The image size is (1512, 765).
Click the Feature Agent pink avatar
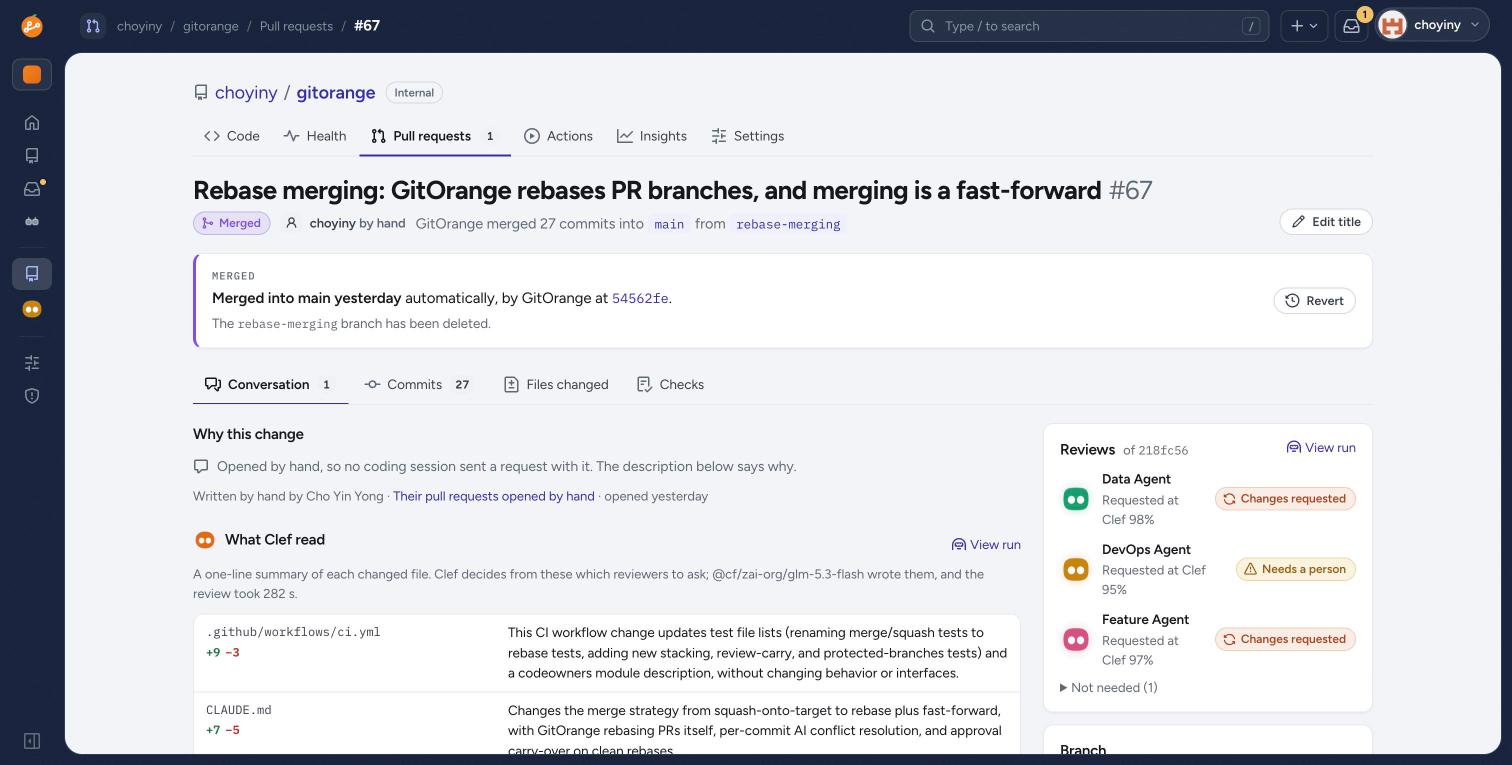click(x=1076, y=639)
